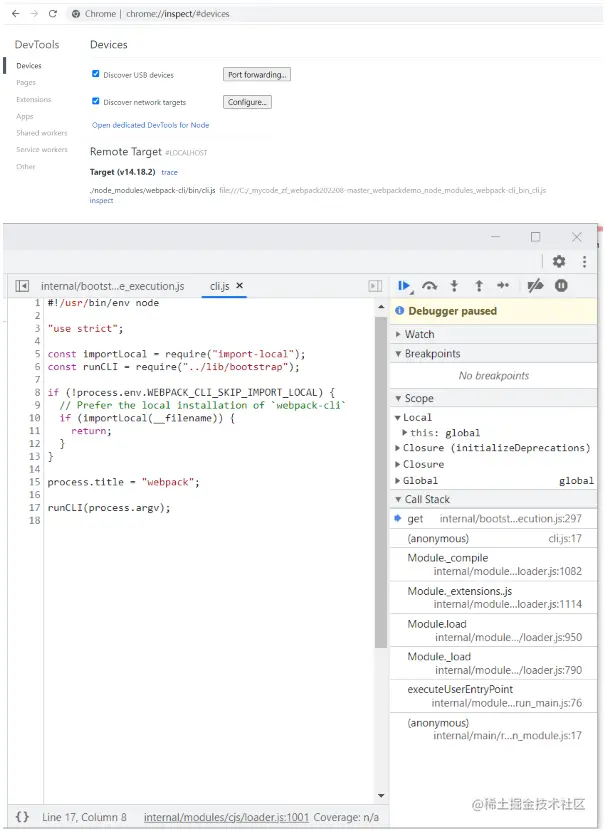Select the get call stack frame
The width and height of the screenshot is (605, 831).
click(494, 519)
